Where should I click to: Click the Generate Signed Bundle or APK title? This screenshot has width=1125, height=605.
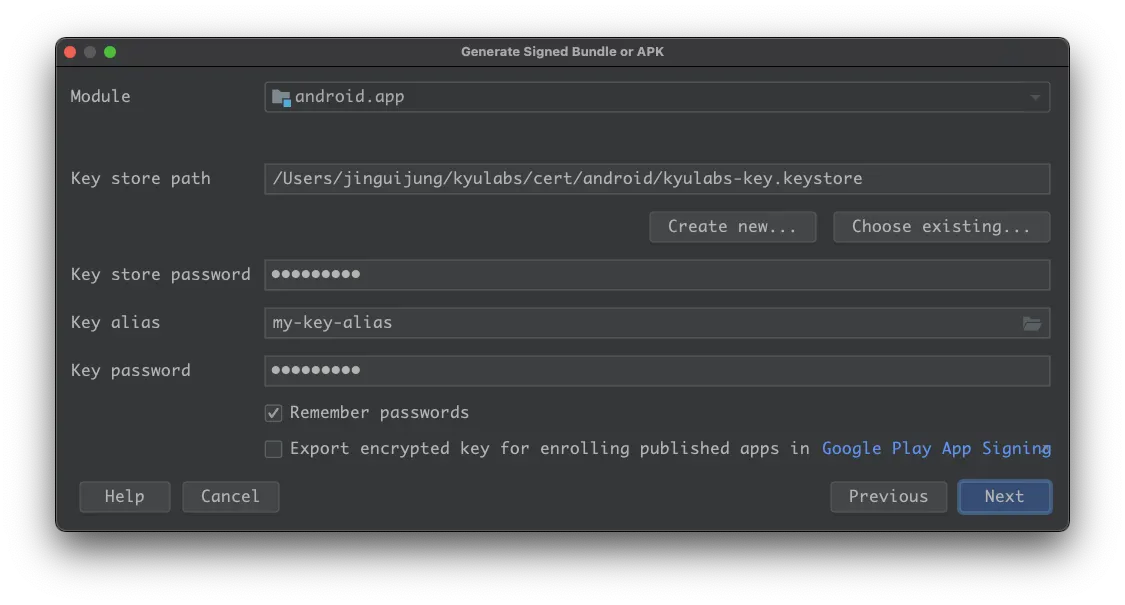pyautogui.click(x=562, y=52)
